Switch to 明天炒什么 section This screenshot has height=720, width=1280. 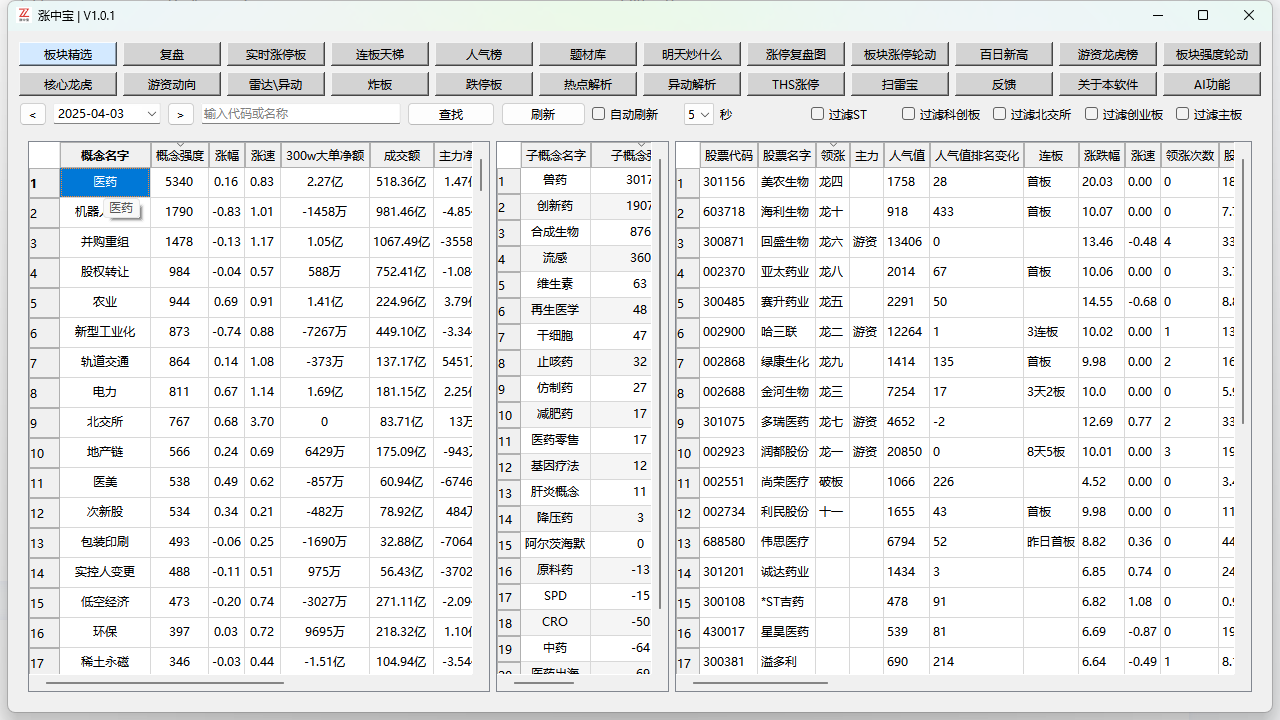click(691, 53)
